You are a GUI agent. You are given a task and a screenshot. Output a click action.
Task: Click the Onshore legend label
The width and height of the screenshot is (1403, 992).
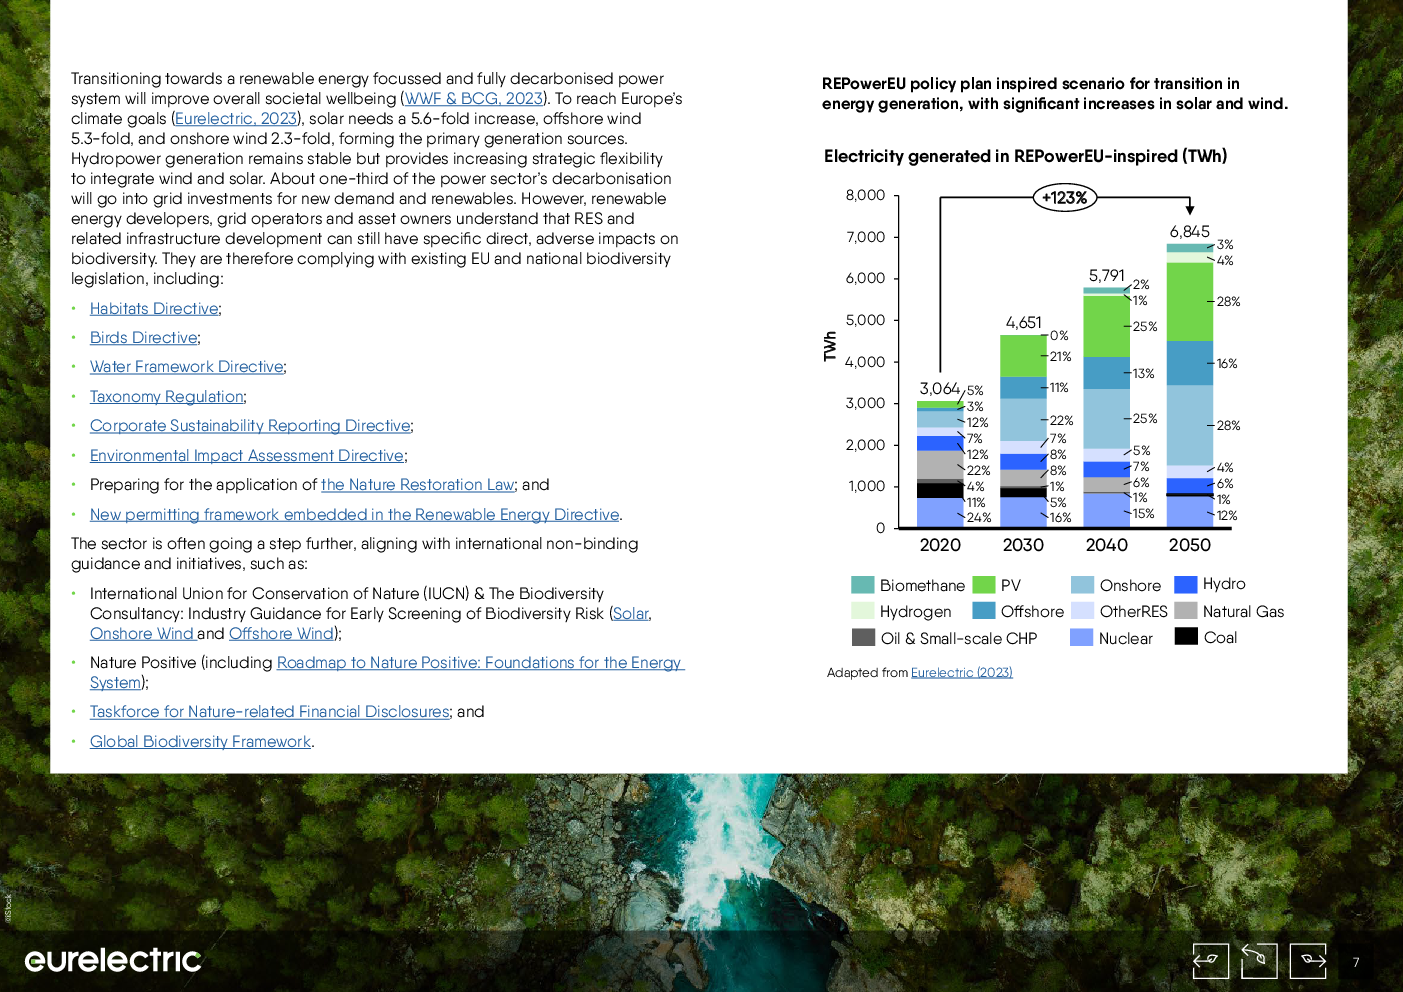pyautogui.click(x=1130, y=586)
